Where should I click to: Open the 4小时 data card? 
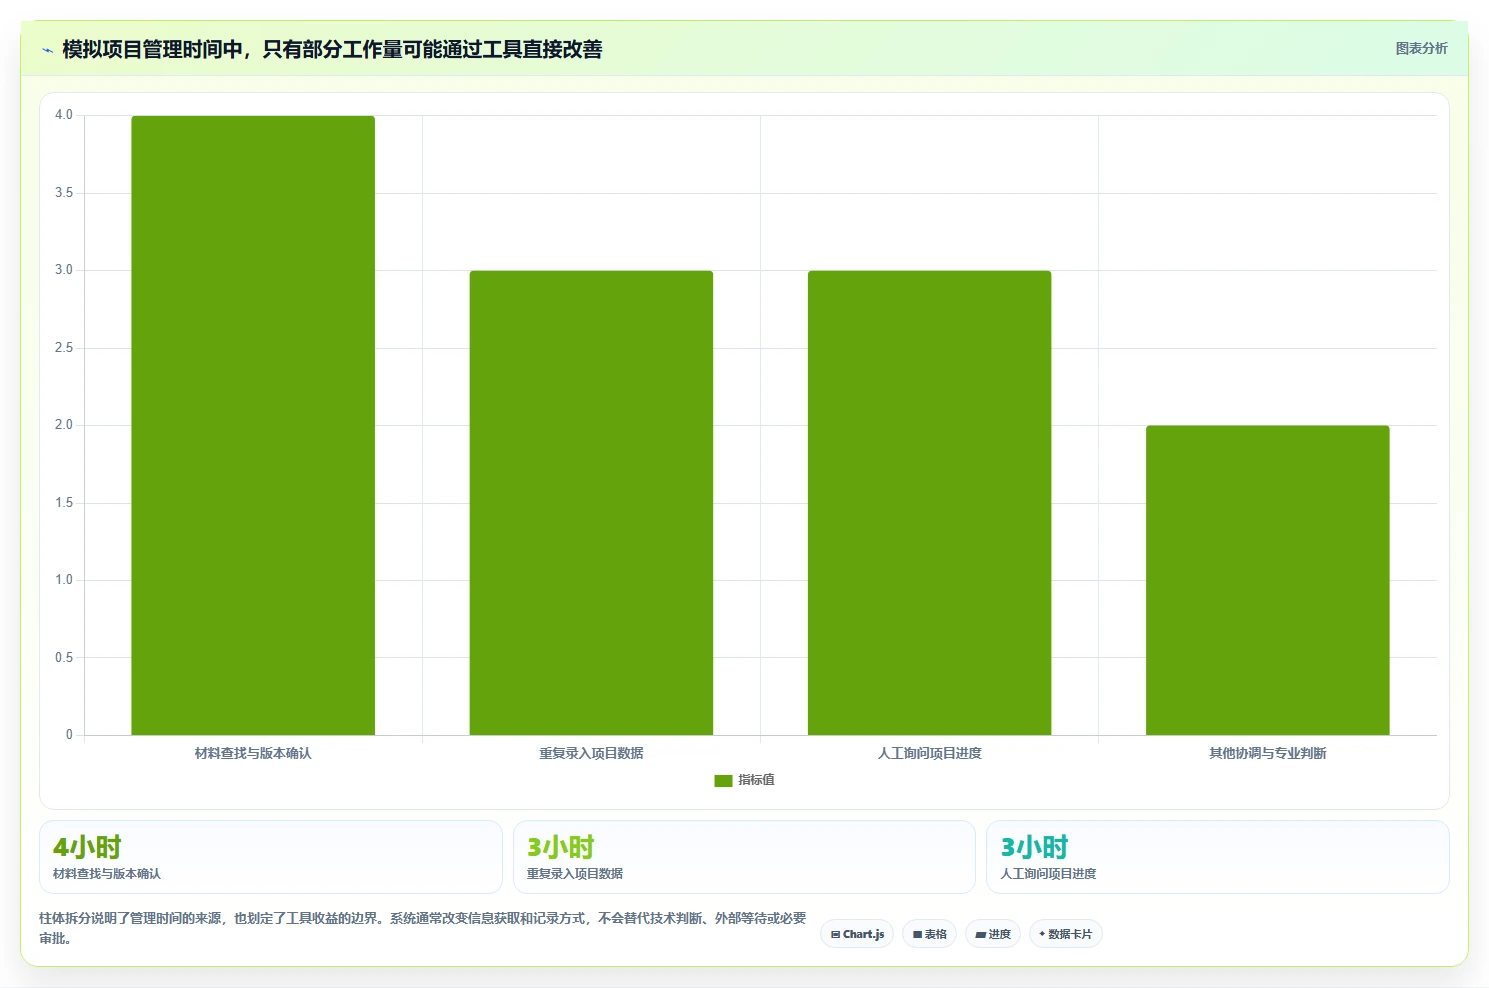tap(271, 857)
